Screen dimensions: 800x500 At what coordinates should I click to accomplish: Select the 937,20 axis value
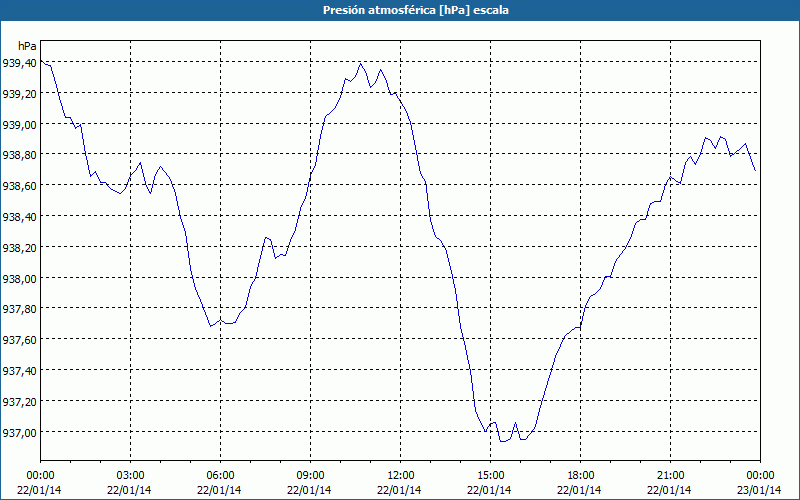tap(19, 402)
